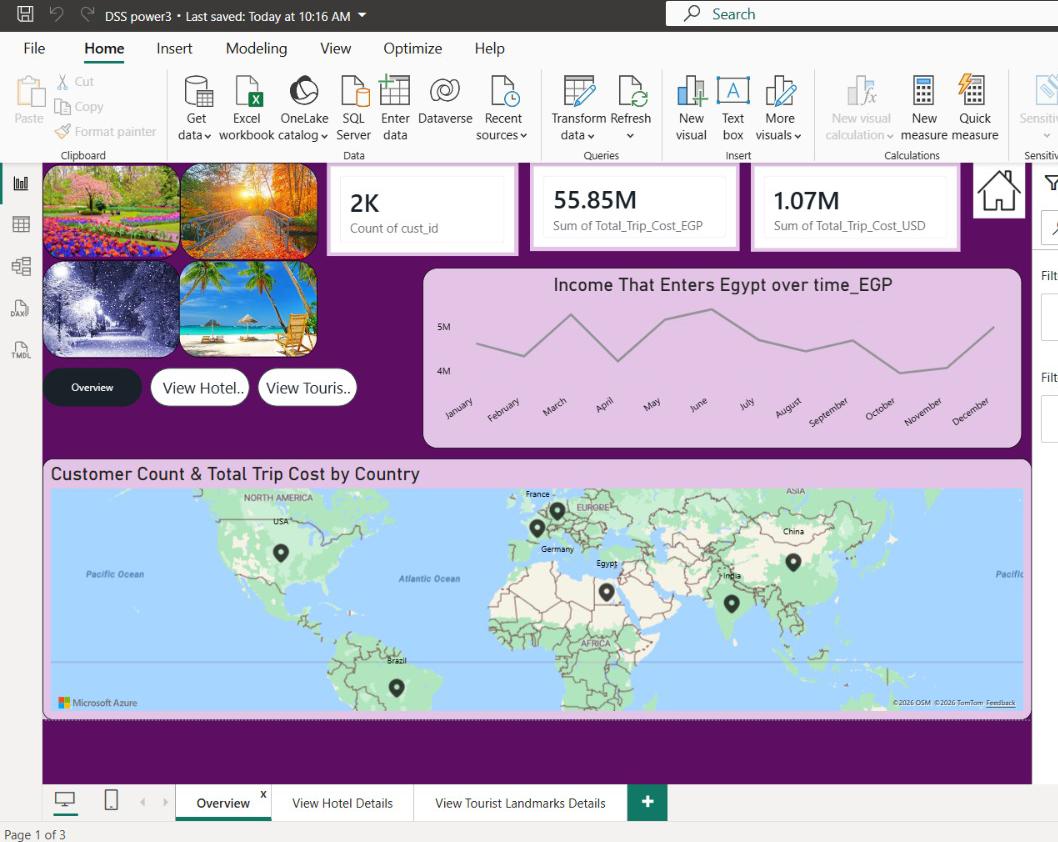Expand the Get data dropdown arrow
The height and width of the screenshot is (842, 1058).
(207, 136)
